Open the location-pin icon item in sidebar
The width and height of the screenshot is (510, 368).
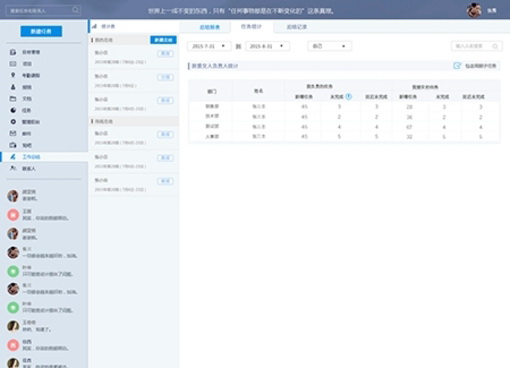coord(13,75)
